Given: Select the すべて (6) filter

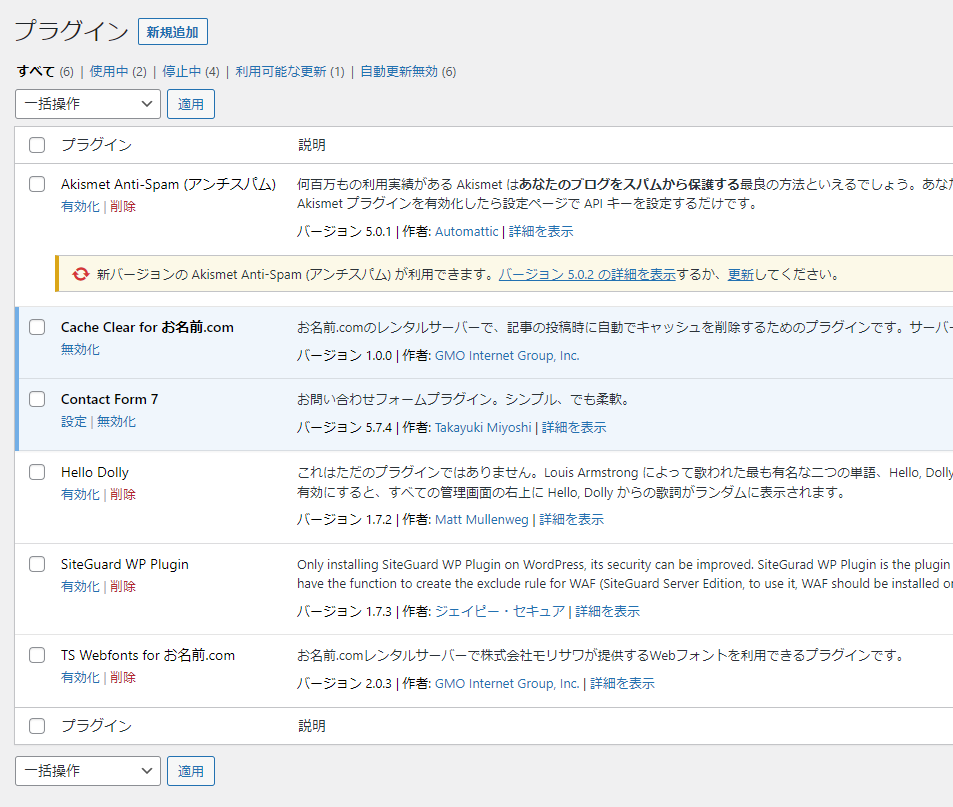Looking at the screenshot, I should click(x=45, y=72).
